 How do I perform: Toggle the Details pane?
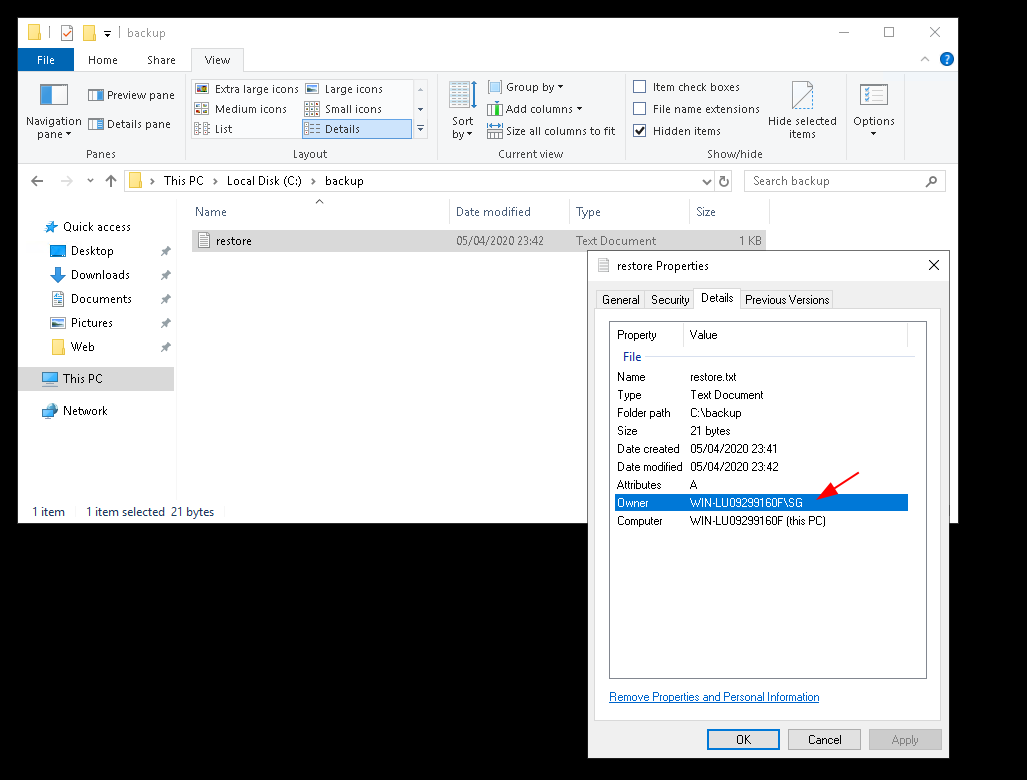[x=129, y=124]
